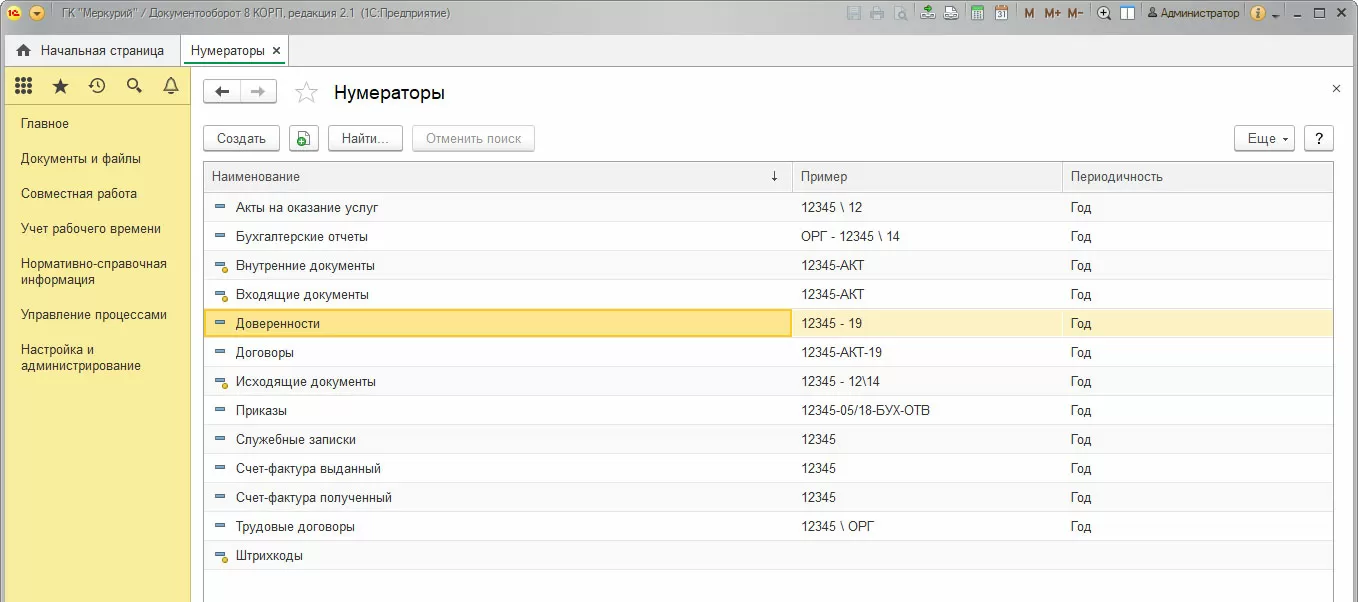Add Нумераторы to favorites with the star outline
This screenshot has height=602, width=1358.
(x=306, y=93)
